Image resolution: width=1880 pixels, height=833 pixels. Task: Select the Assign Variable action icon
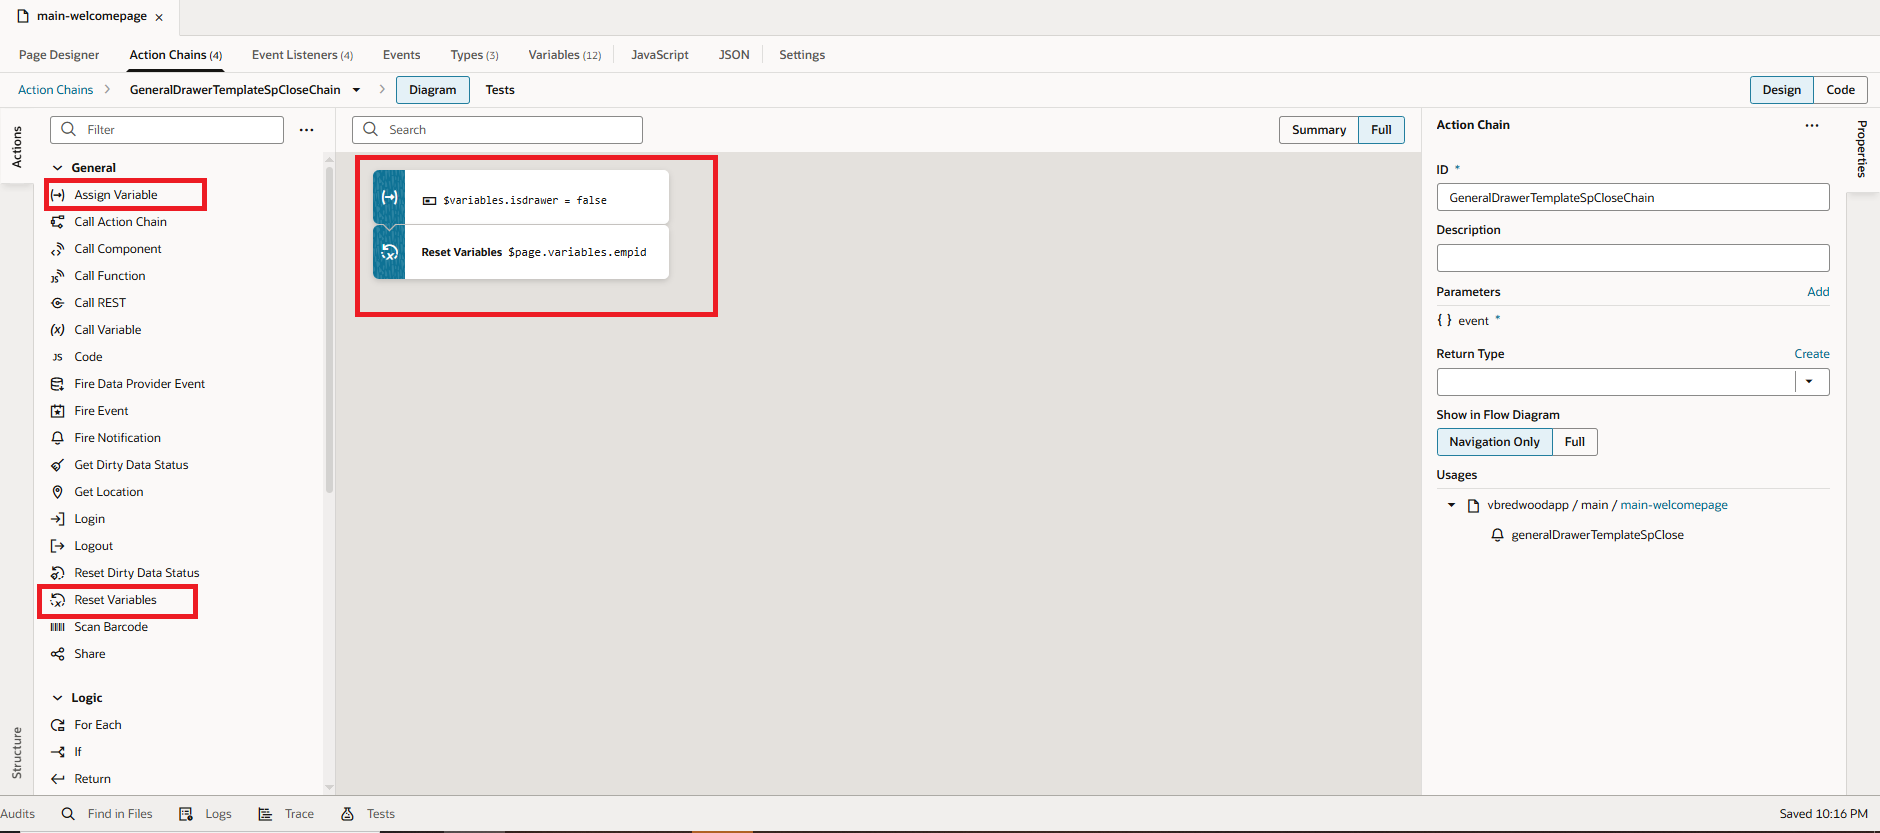[58, 195]
